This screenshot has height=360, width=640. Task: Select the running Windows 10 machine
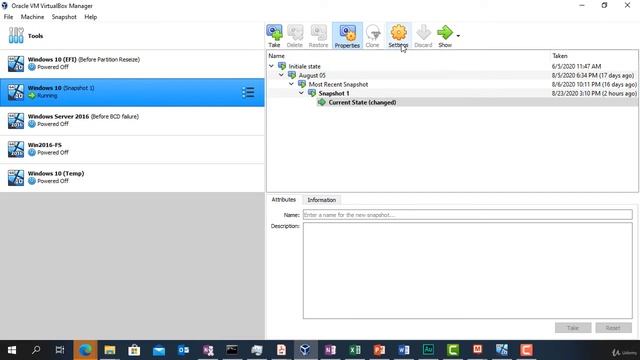[132, 92]
